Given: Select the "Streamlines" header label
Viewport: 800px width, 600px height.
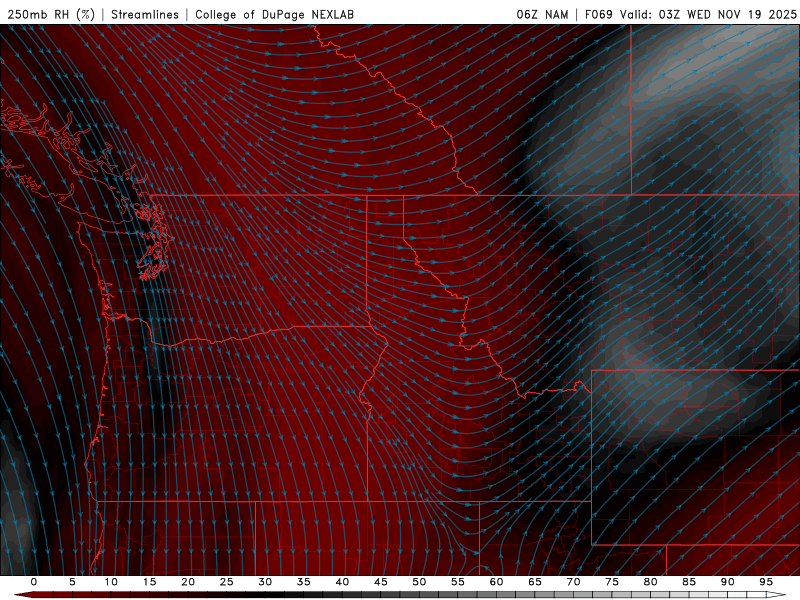Looking at the screenshot, I should tap(145, 14).
